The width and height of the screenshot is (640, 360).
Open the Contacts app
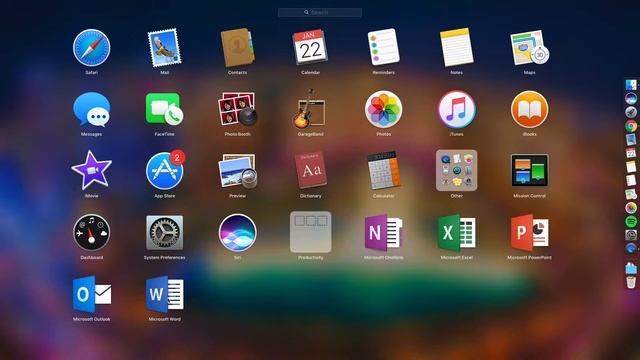[238, 48]
